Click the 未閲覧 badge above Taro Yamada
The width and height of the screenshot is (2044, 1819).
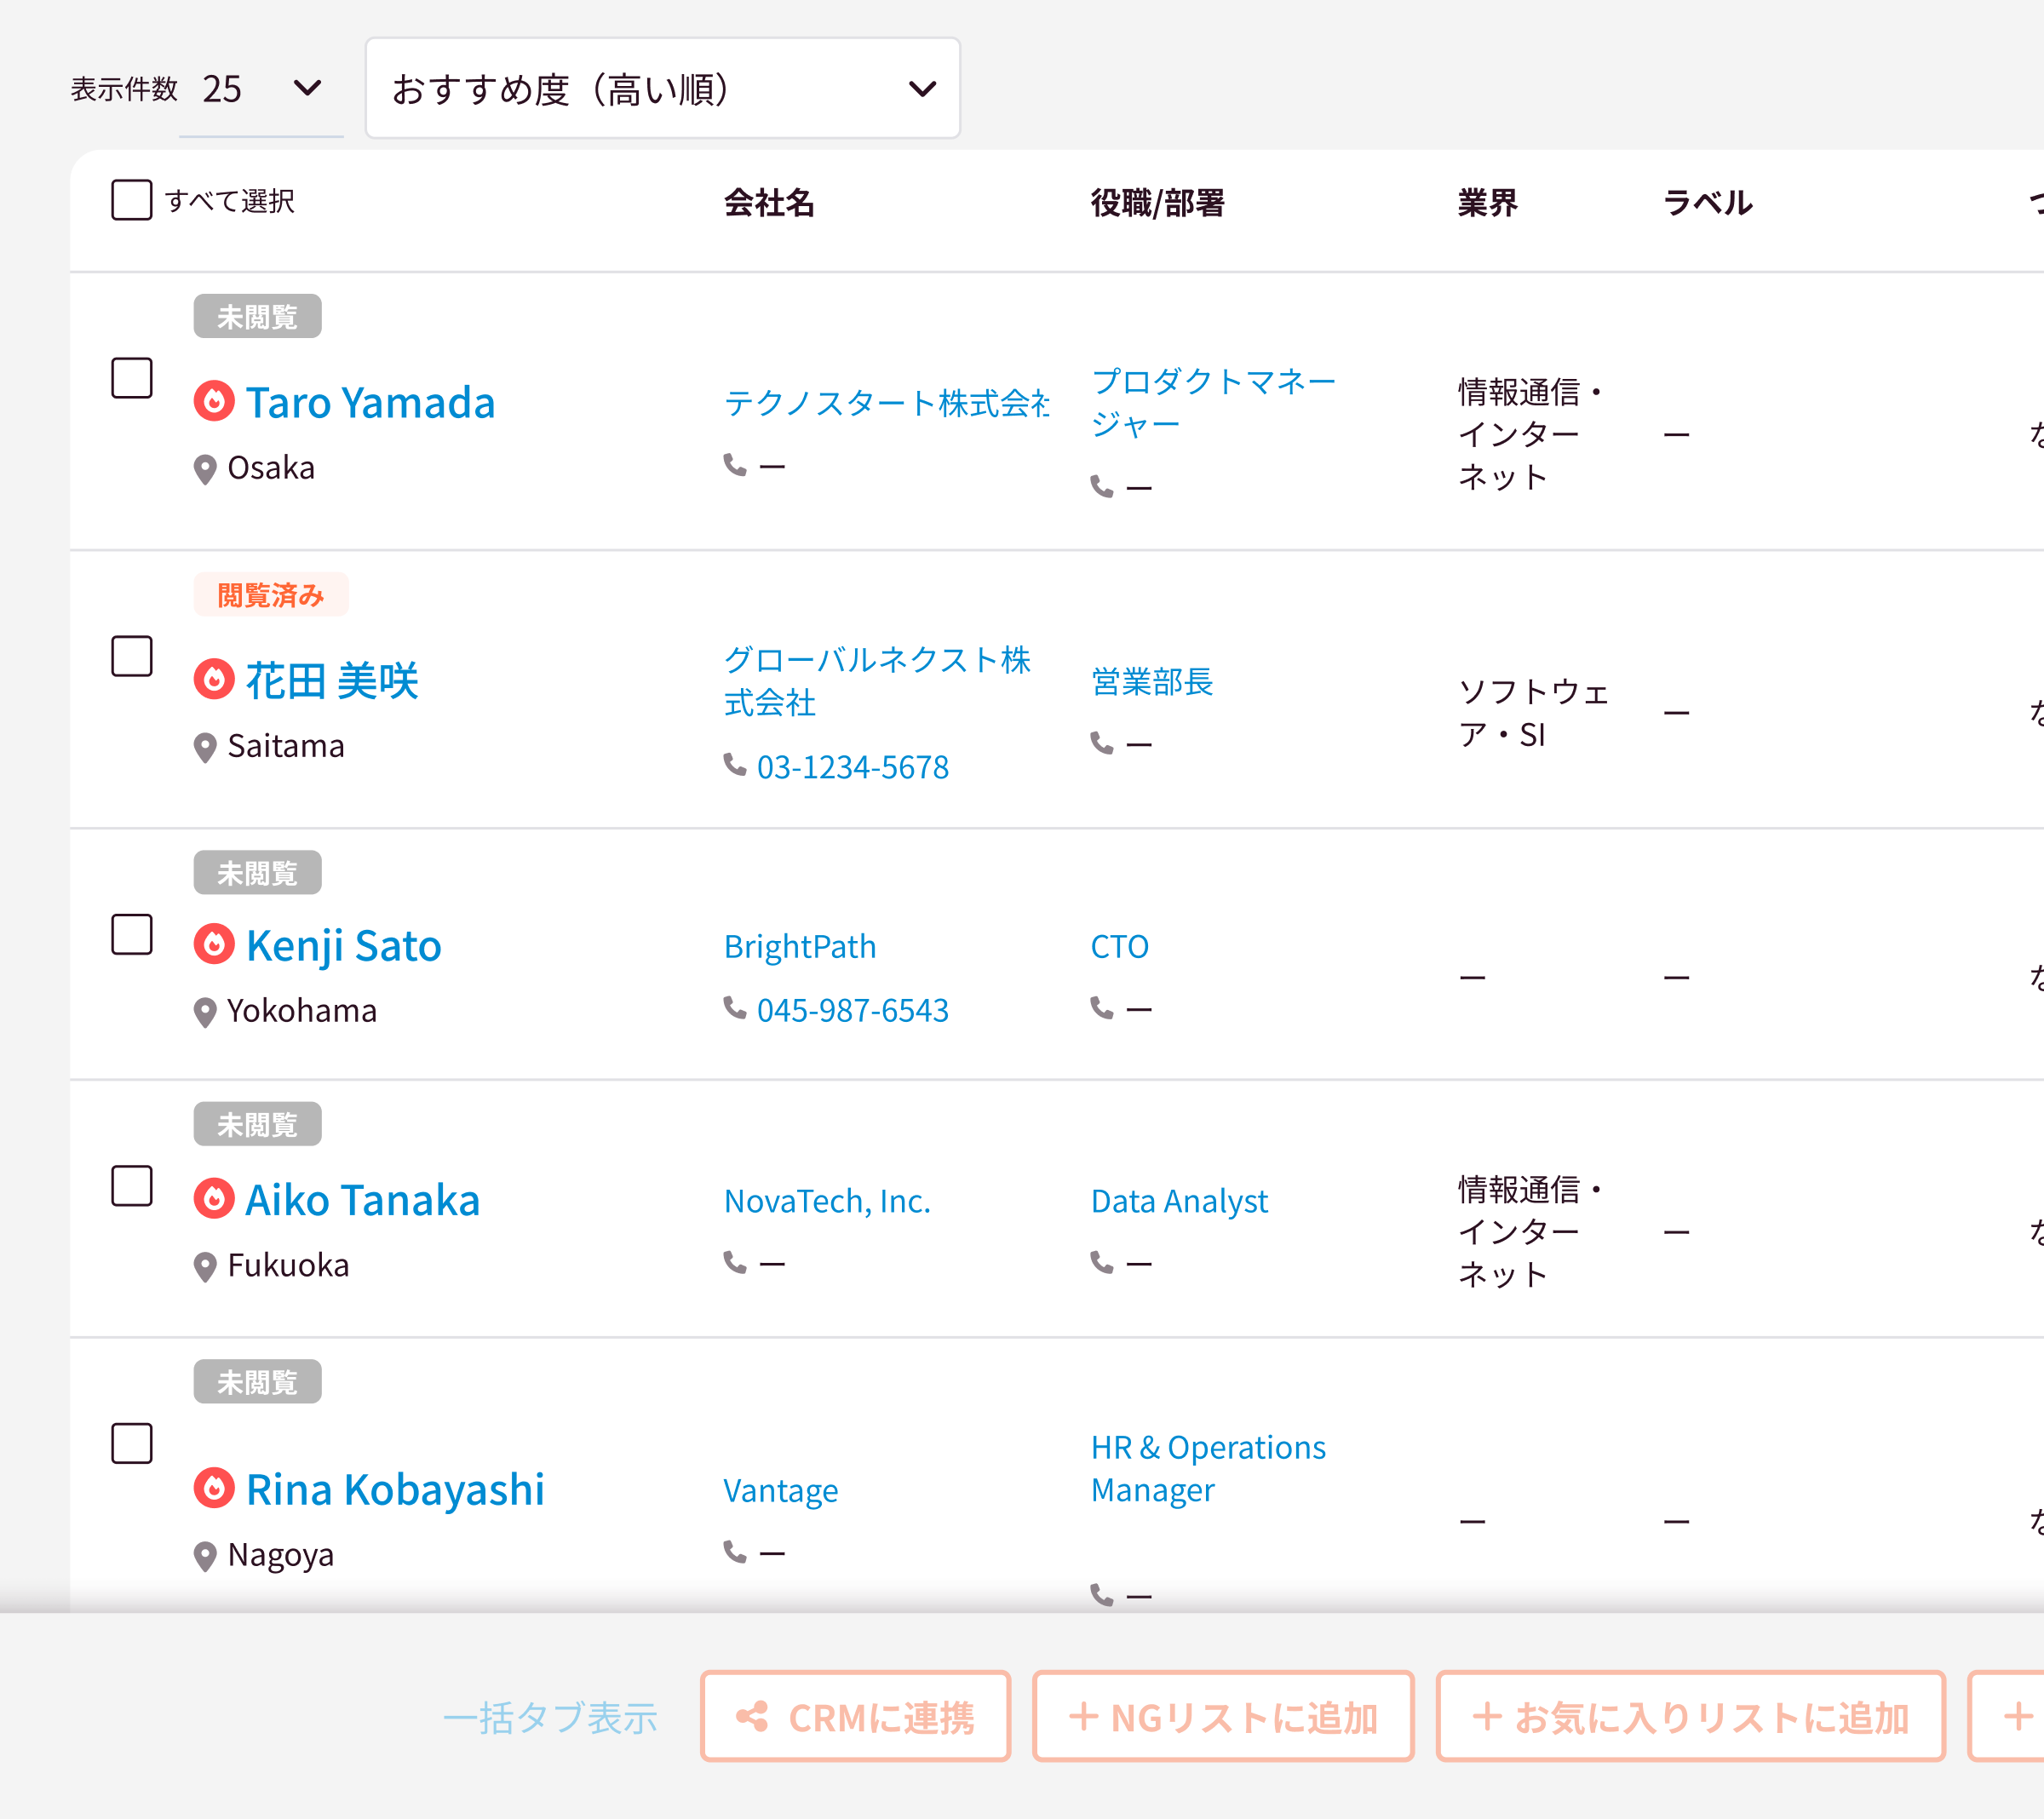pyautogui.click(x=258, y=317)
